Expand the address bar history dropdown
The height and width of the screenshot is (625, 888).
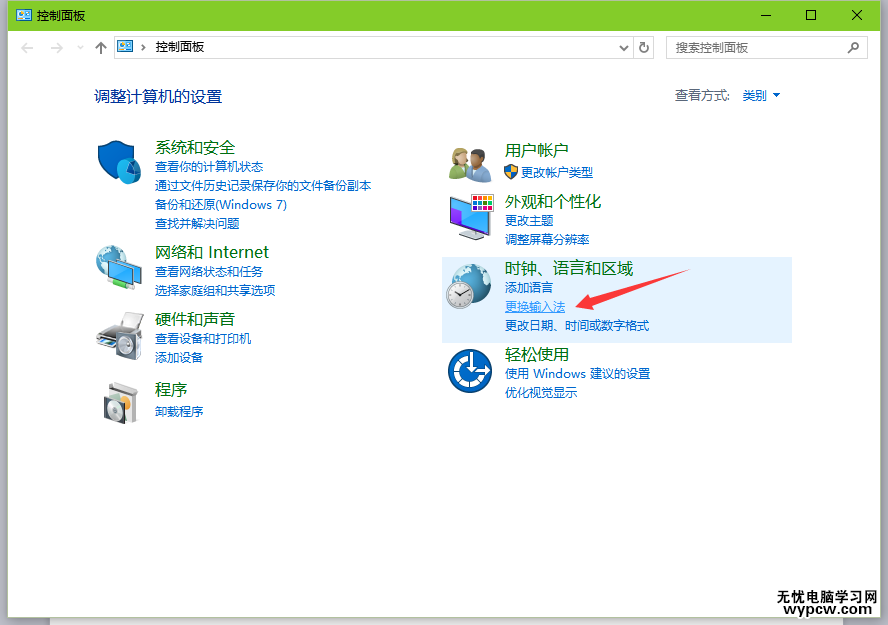tap(624, 48)
